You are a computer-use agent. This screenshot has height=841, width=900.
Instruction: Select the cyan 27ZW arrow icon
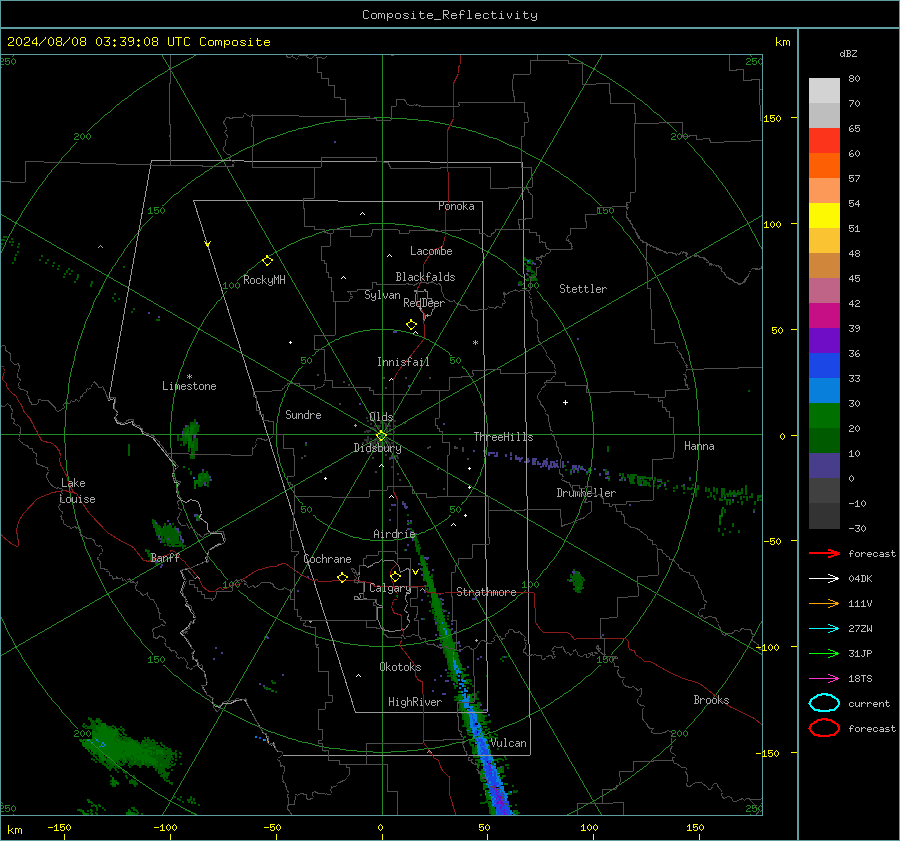coord(824,629)
